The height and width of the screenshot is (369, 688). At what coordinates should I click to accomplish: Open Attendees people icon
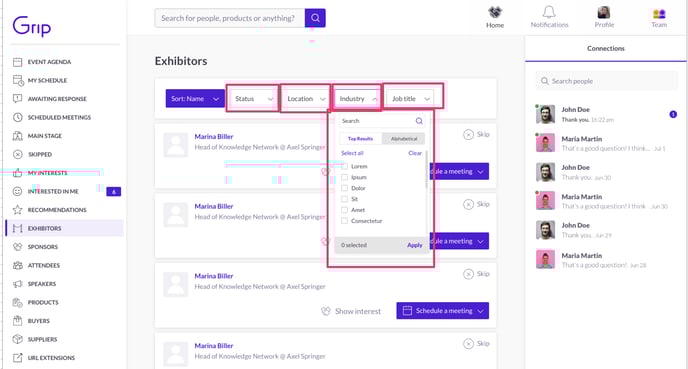(18, 265)
